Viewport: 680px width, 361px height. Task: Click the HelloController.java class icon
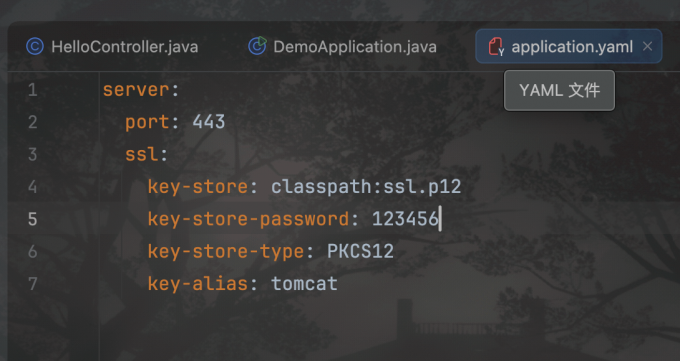(35, 46)
